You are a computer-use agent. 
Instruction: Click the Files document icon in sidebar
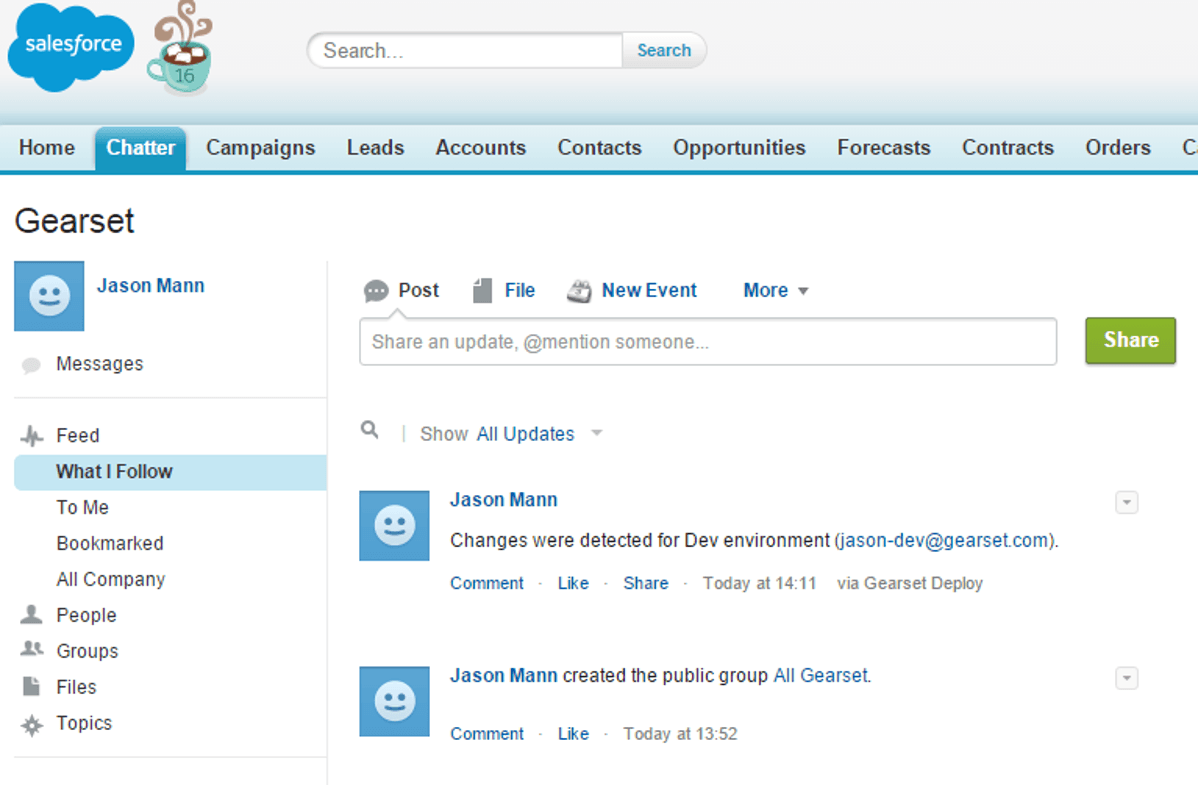tap(32, 686)
